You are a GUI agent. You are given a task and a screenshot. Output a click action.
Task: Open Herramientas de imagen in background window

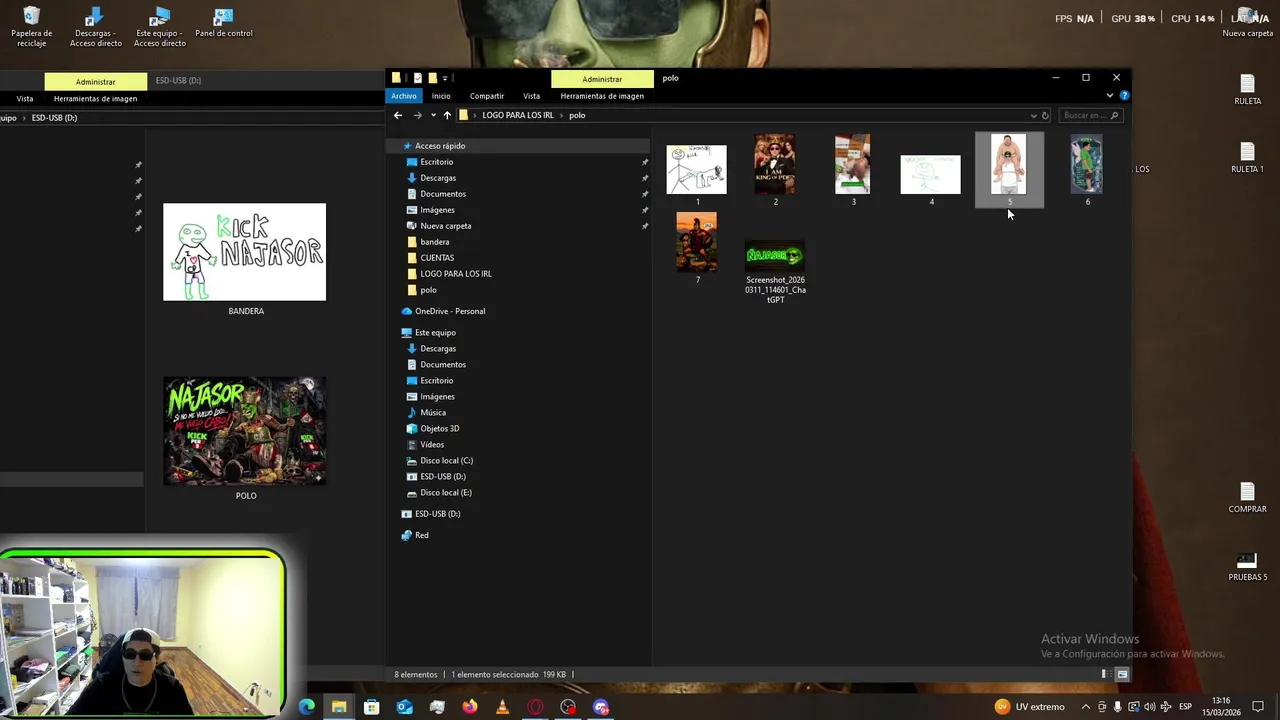click(x=95, y=99)
